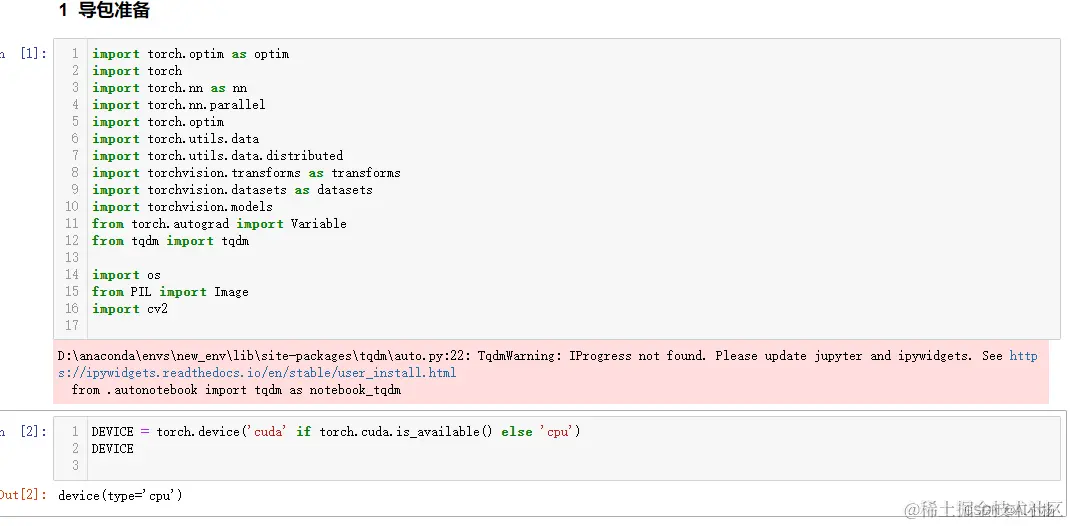Click line 'from tqdm import tqdm'
The width and height of the screenshot is (1070, 526).
click(171, 241)
